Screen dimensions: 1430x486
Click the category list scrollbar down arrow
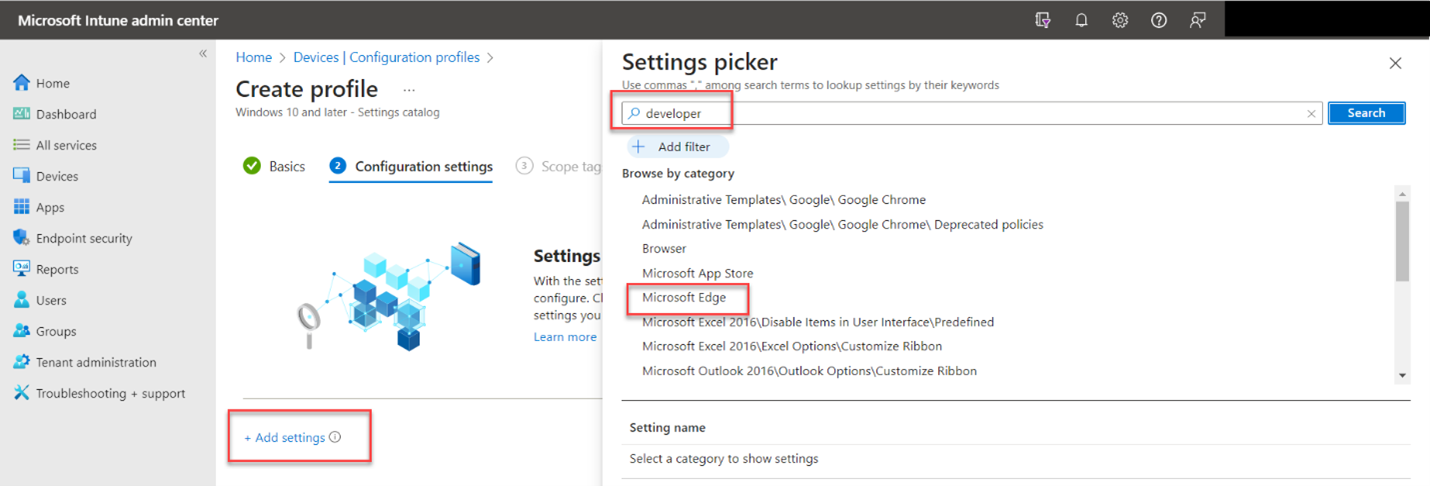[x=1402, y=375]
